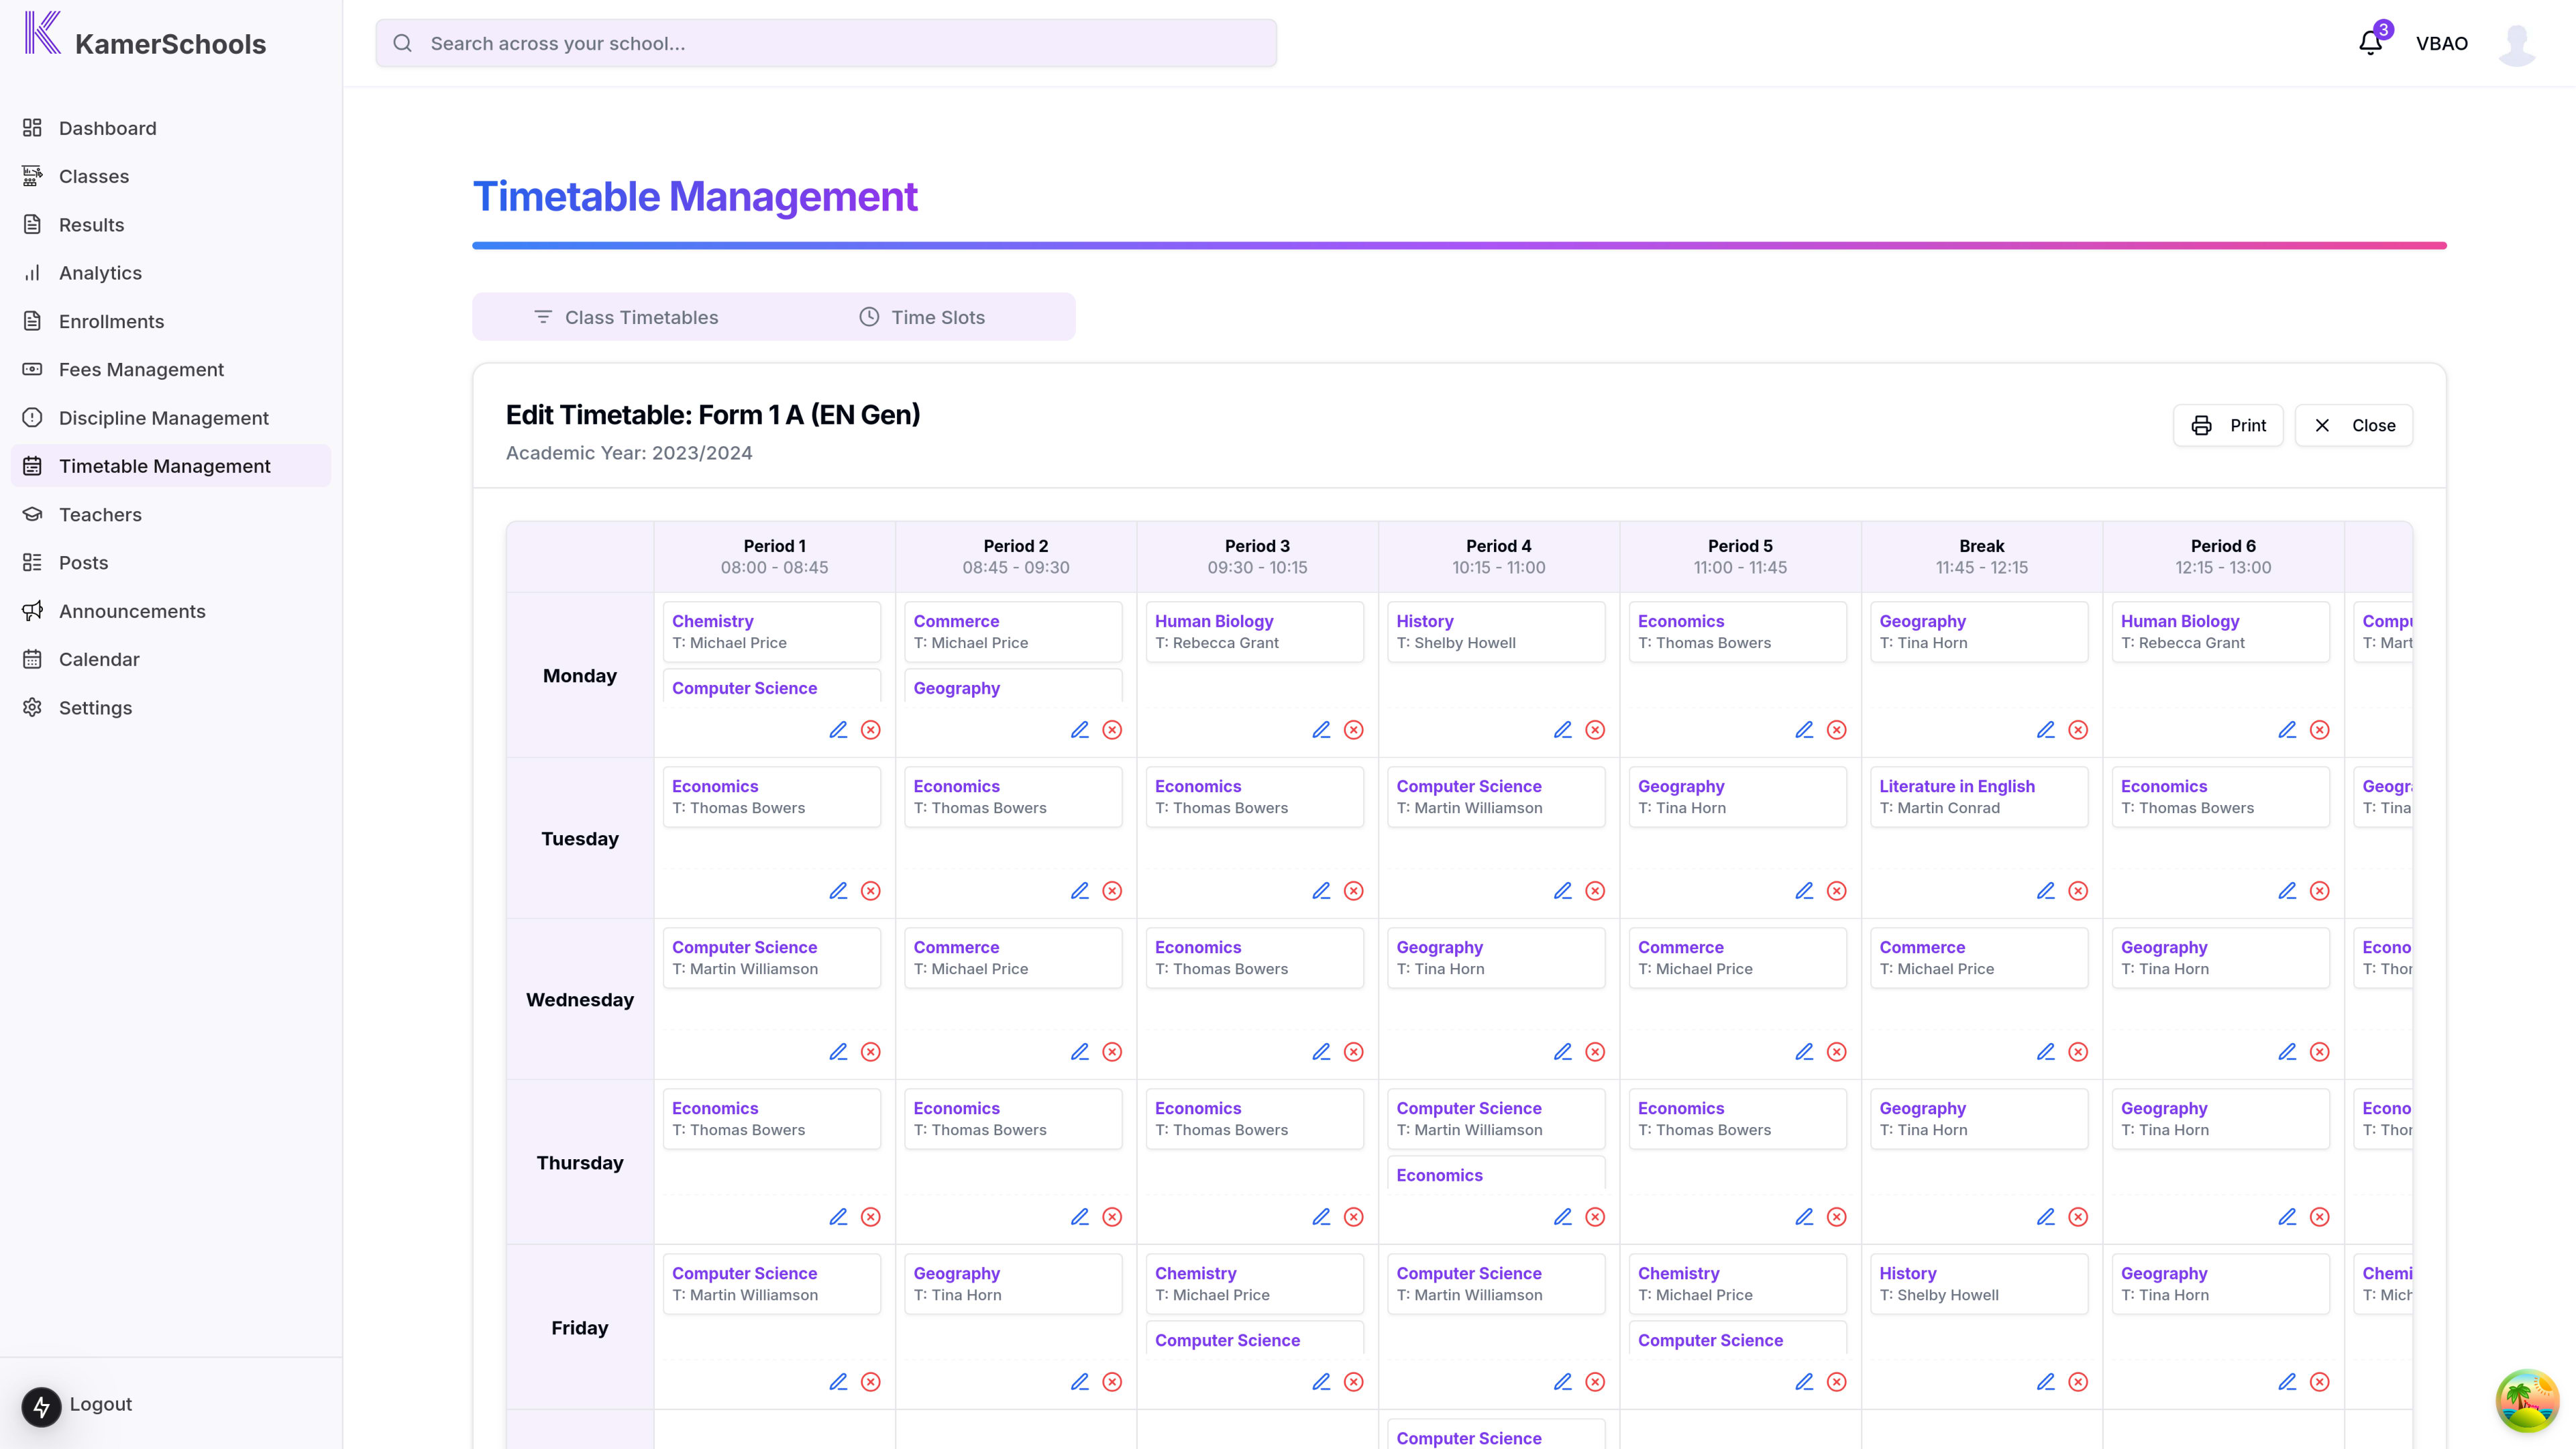Viewport: 2576px width, 1449px height.
Task: Click the user profile avatar
Action: (2517, 43)
